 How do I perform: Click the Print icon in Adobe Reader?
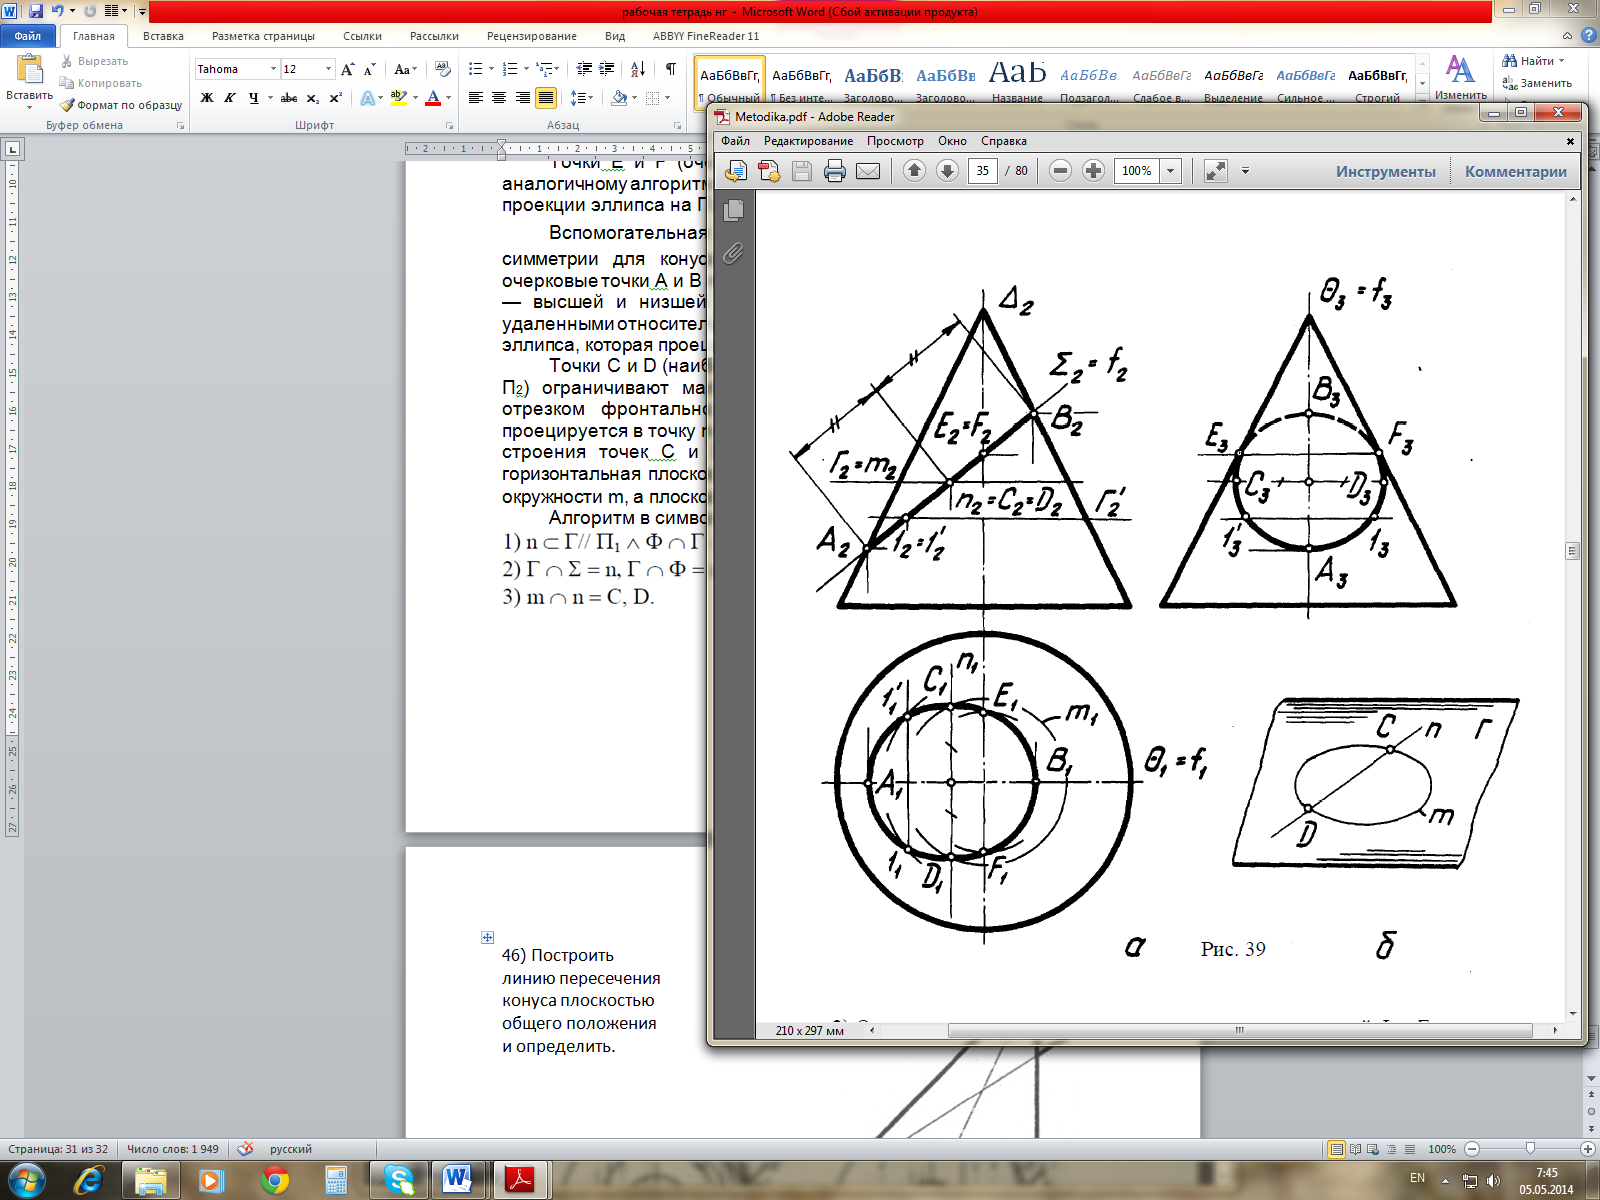pyautogui.click(x=834, y=171)
